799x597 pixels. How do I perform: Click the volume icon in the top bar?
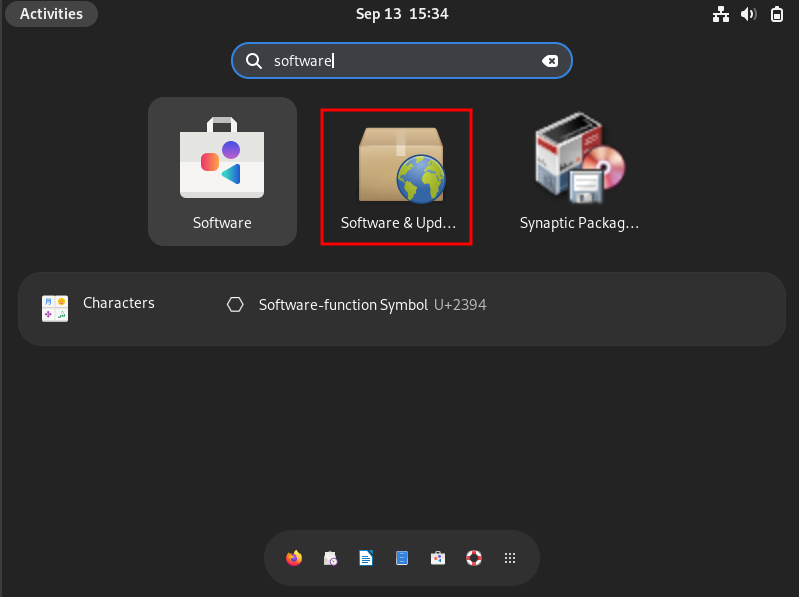click(x=748, y=14)
